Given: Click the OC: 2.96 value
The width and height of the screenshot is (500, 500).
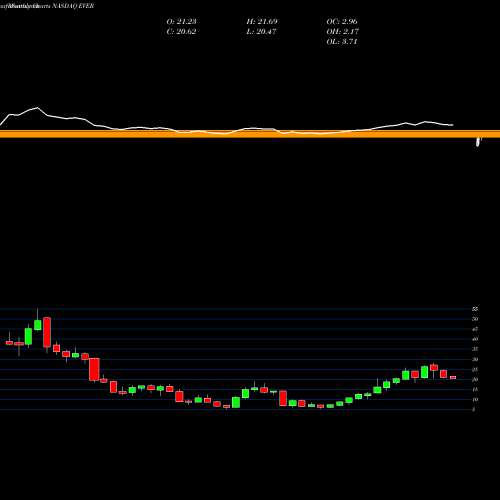Looking at the screenshot, I should click(342, 22).
